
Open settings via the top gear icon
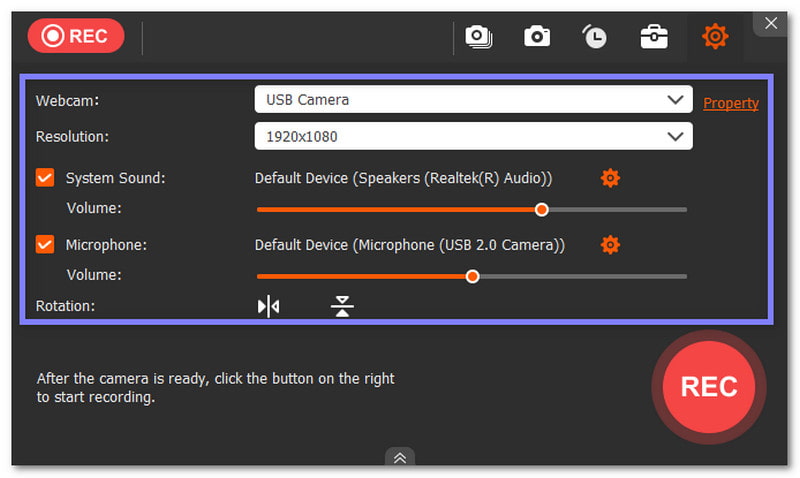(715, 37)
